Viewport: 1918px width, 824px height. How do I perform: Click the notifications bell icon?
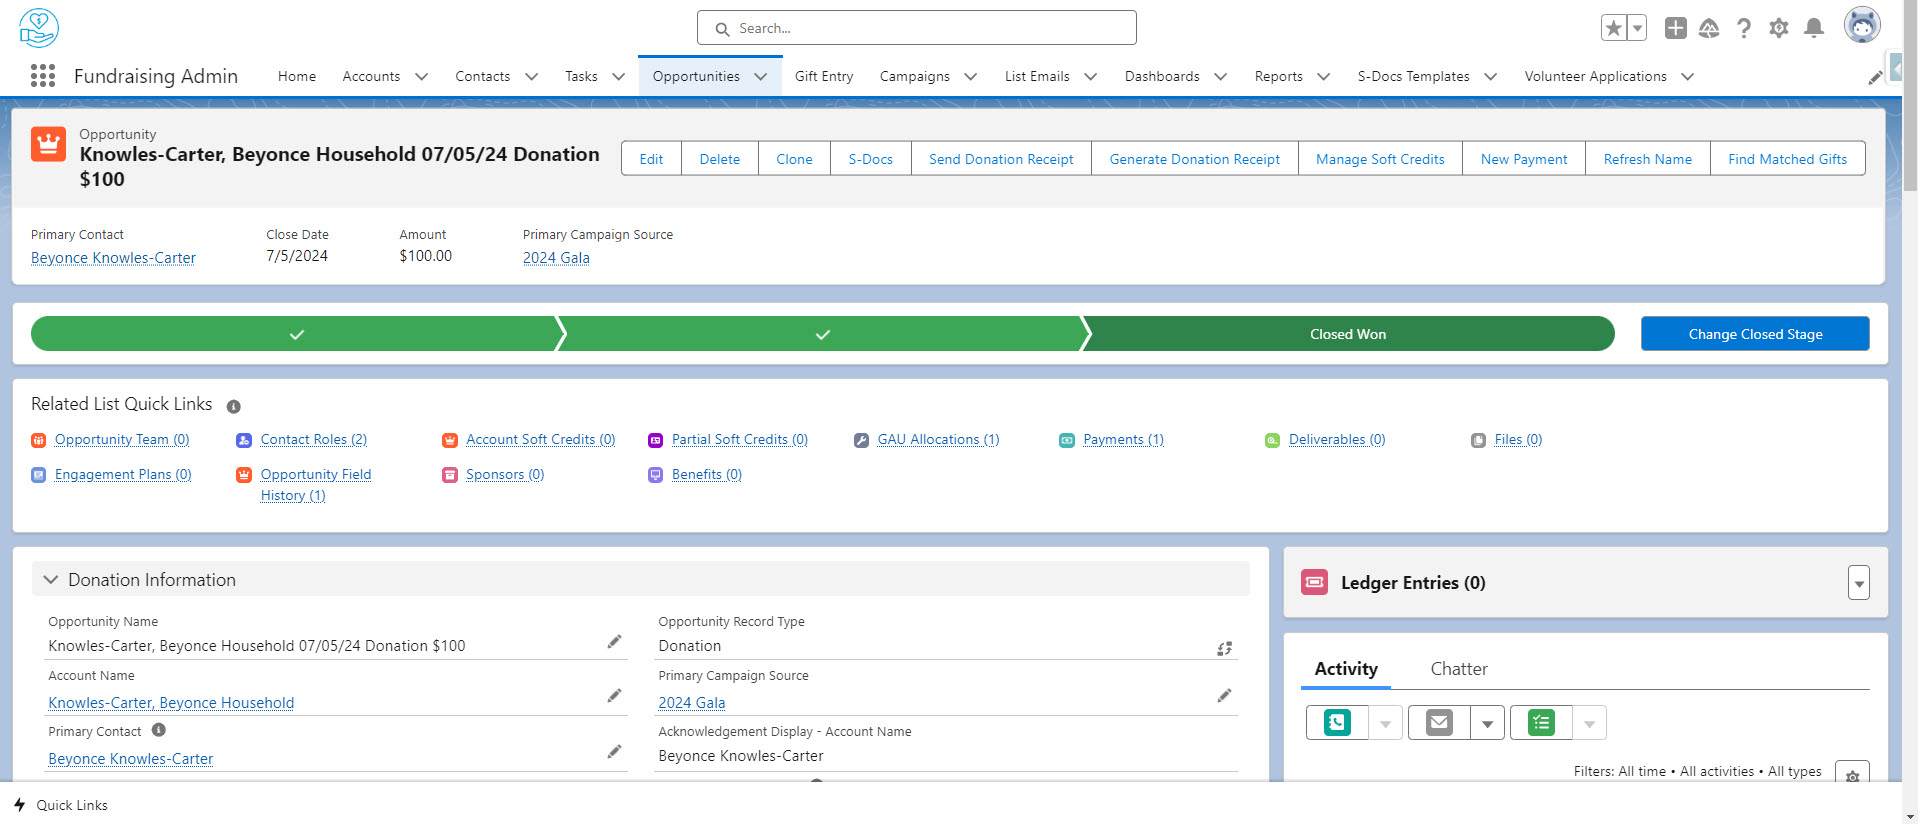coord(1813,28)
